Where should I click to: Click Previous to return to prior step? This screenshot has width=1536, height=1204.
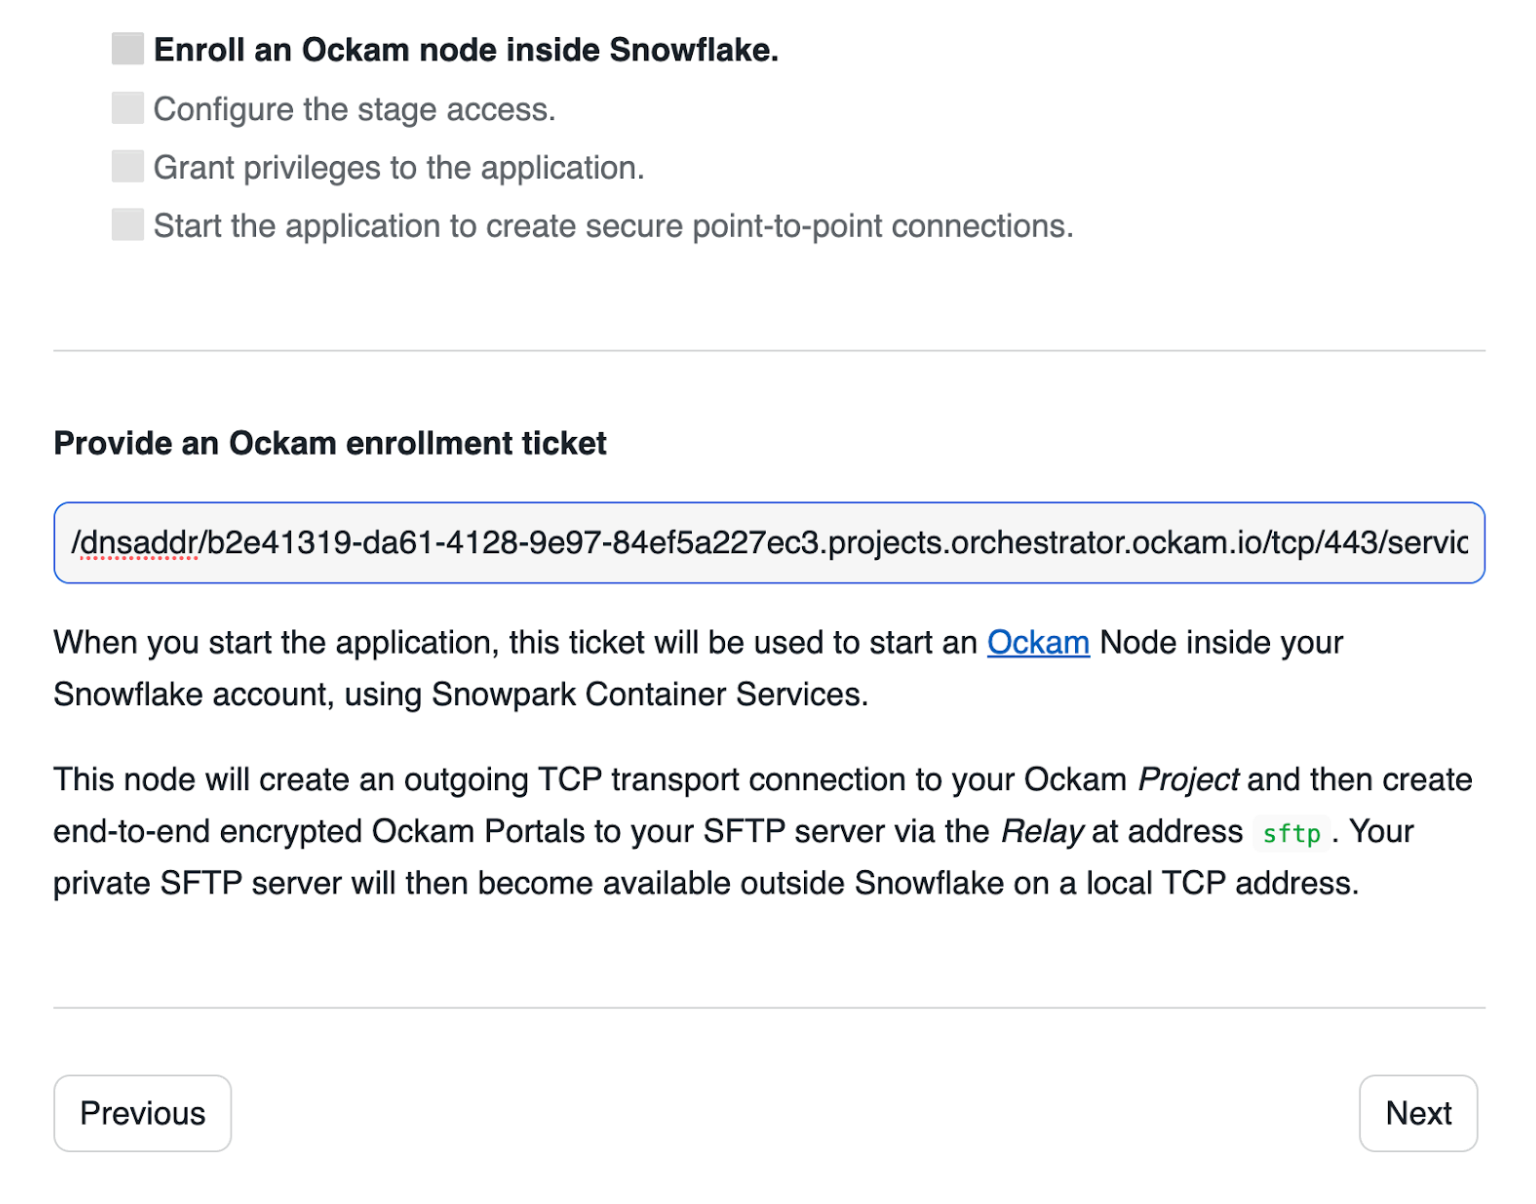point(142,1113)
